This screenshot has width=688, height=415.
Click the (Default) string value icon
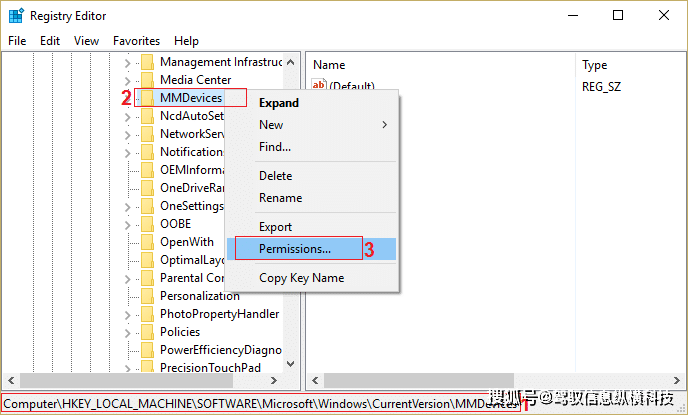[x=319, y=88]
